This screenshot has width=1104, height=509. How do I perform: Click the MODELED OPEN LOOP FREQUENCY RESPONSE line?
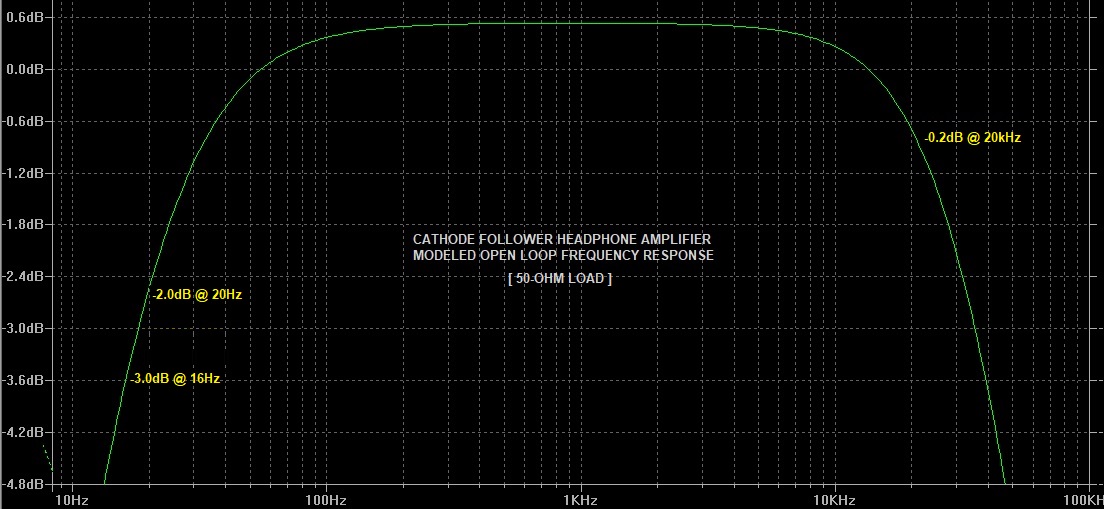click(x=563, y=256)
